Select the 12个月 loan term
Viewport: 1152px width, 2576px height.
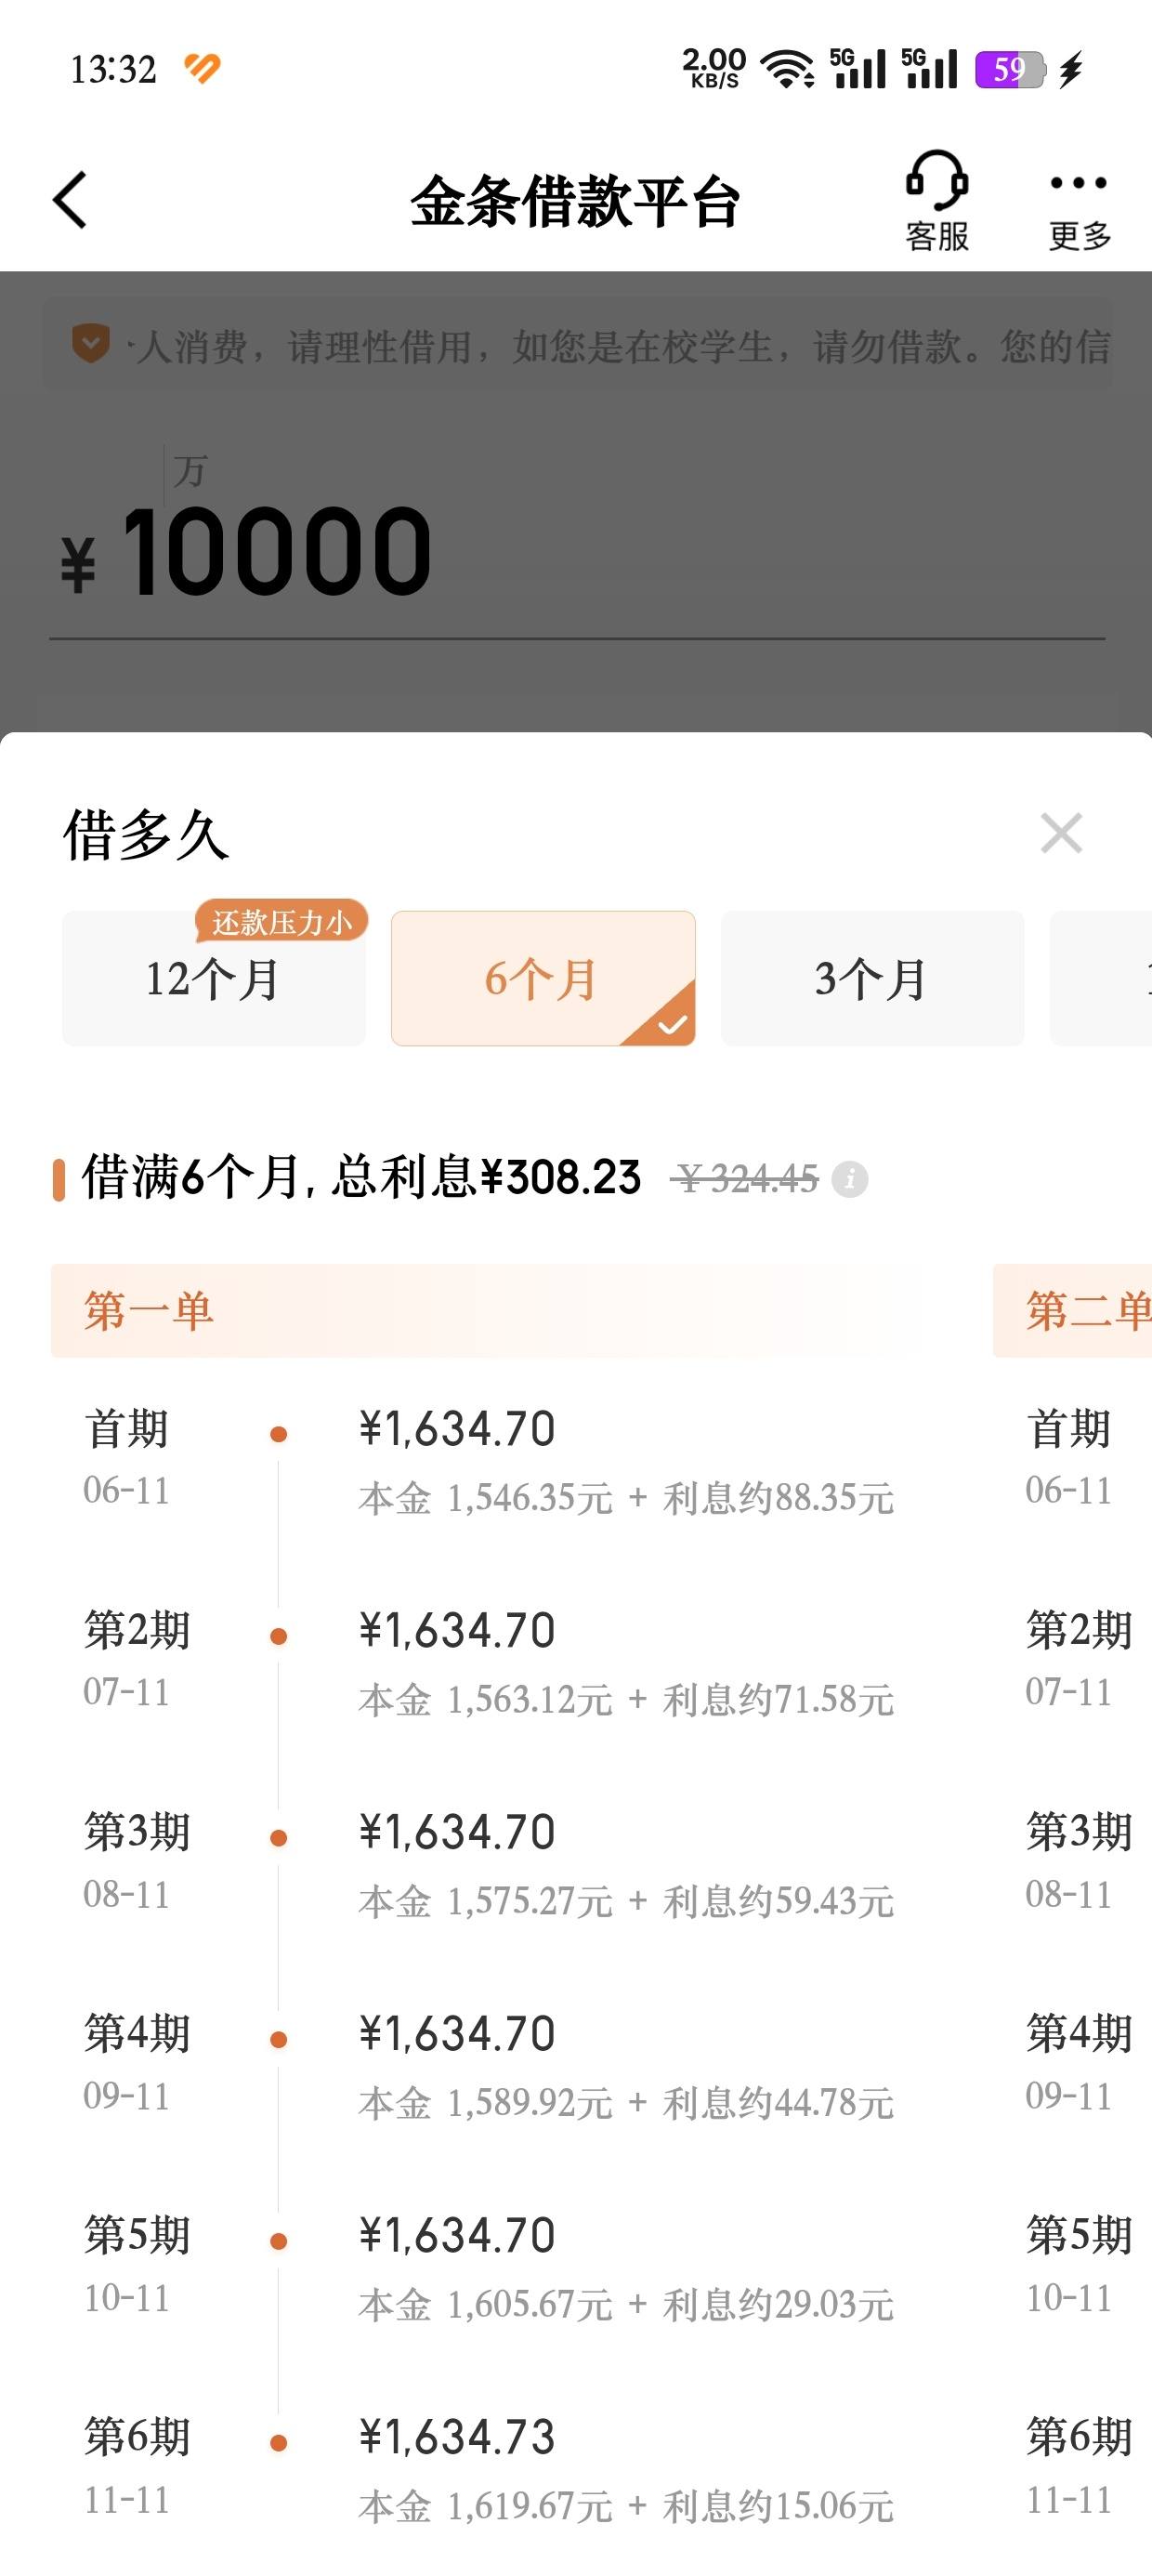coord(214,978)
